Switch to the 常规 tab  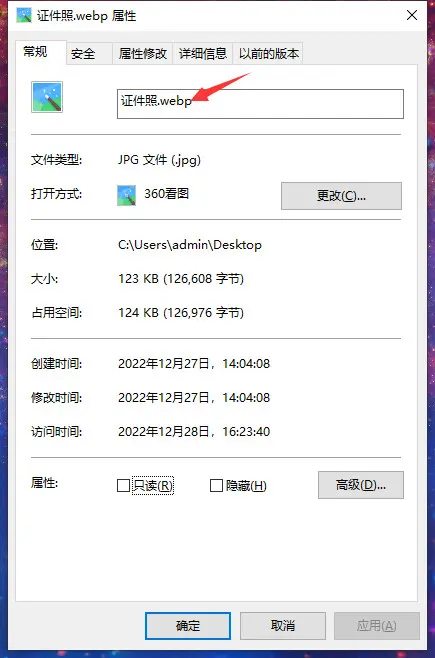(x=35, y=52)
